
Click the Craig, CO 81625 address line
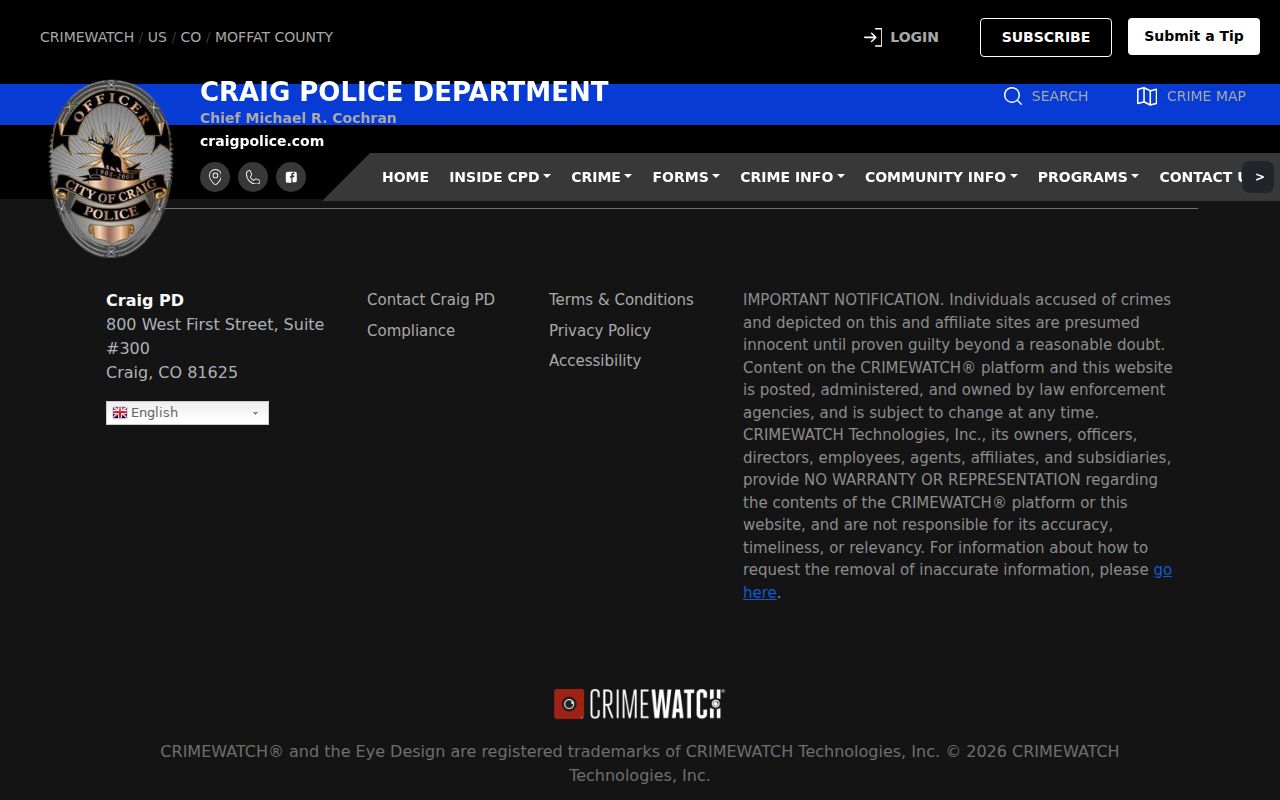click(172, 372)
